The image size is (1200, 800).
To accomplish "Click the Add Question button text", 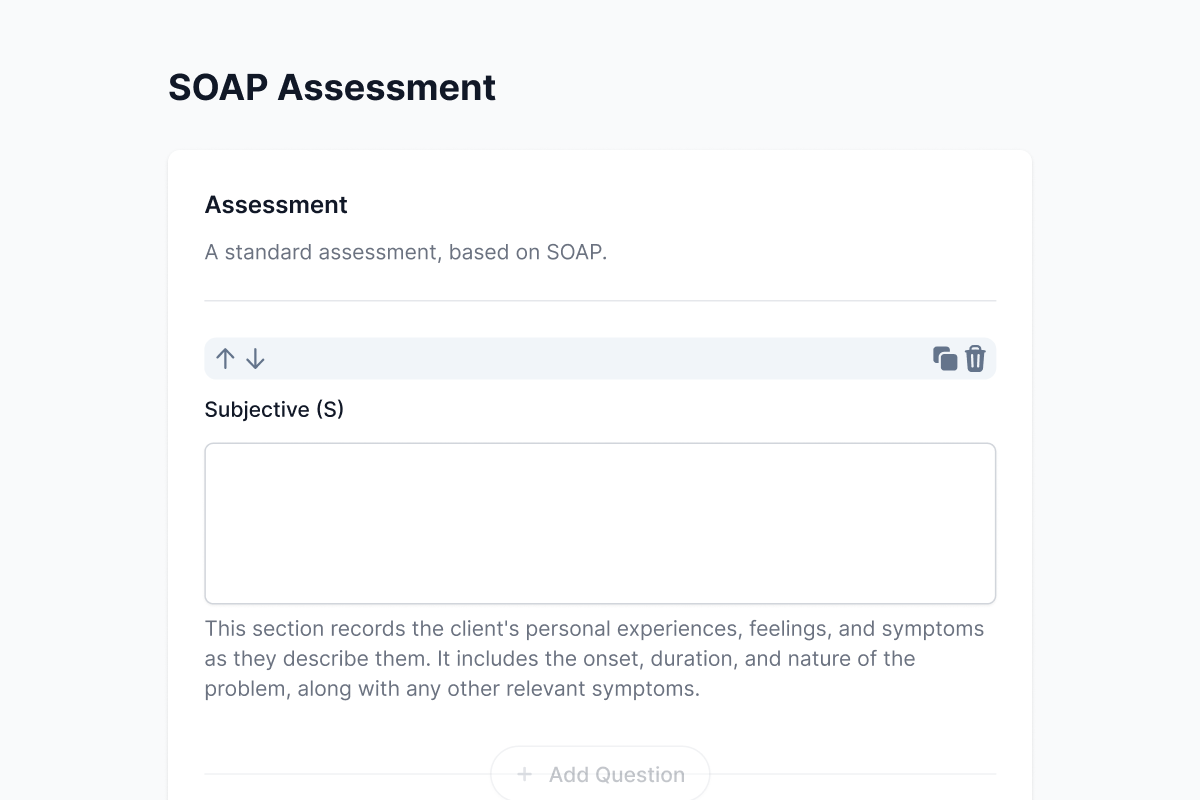I will 616,774.
